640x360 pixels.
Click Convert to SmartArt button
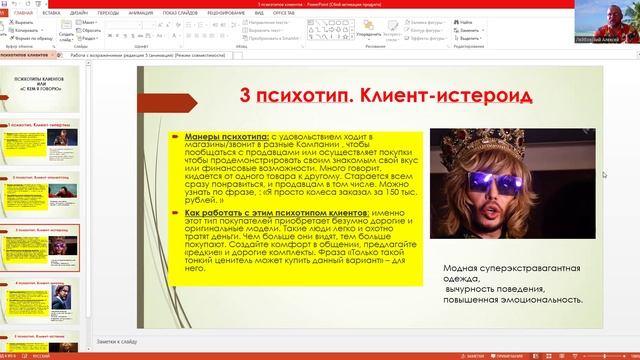(271, 38)
